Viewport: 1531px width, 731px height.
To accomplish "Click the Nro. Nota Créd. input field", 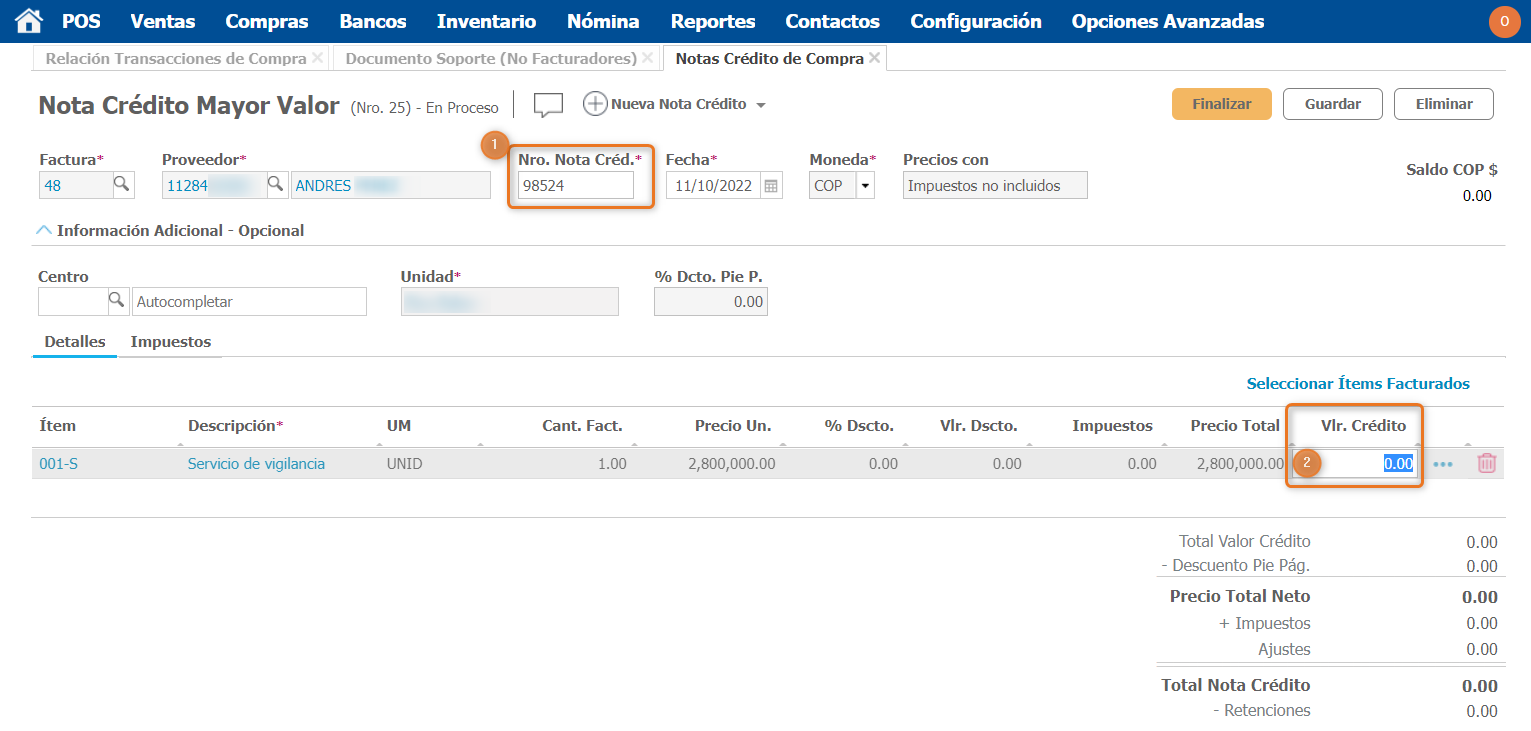I will (575, 186).
